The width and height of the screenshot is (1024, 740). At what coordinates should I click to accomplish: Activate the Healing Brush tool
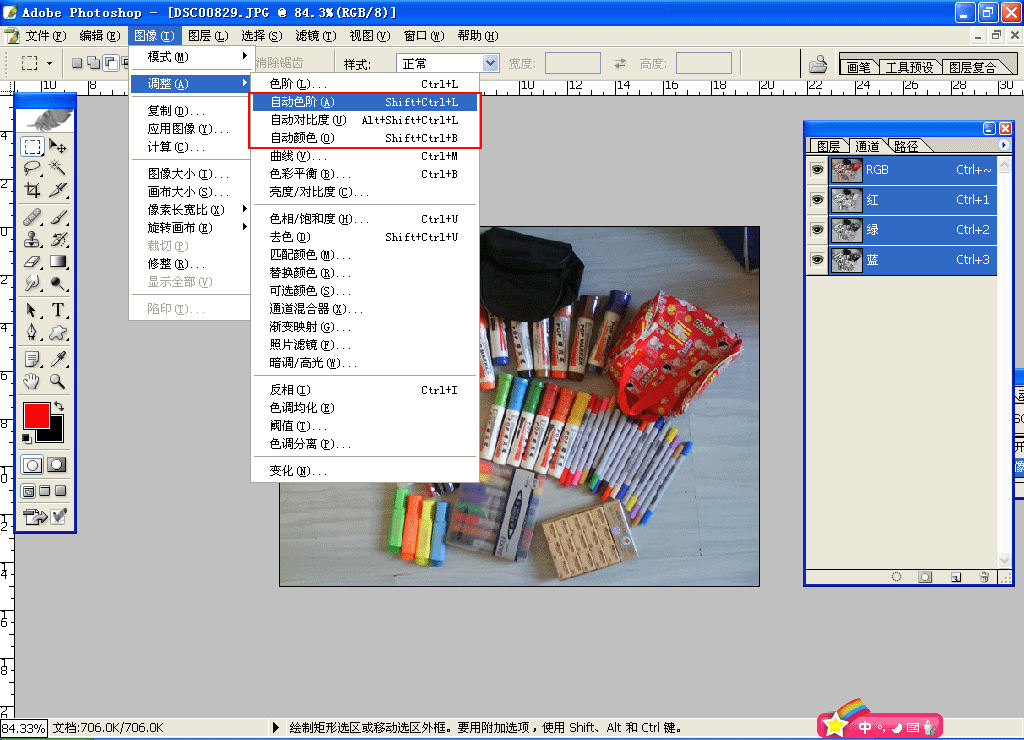click(x=32, y=217)
